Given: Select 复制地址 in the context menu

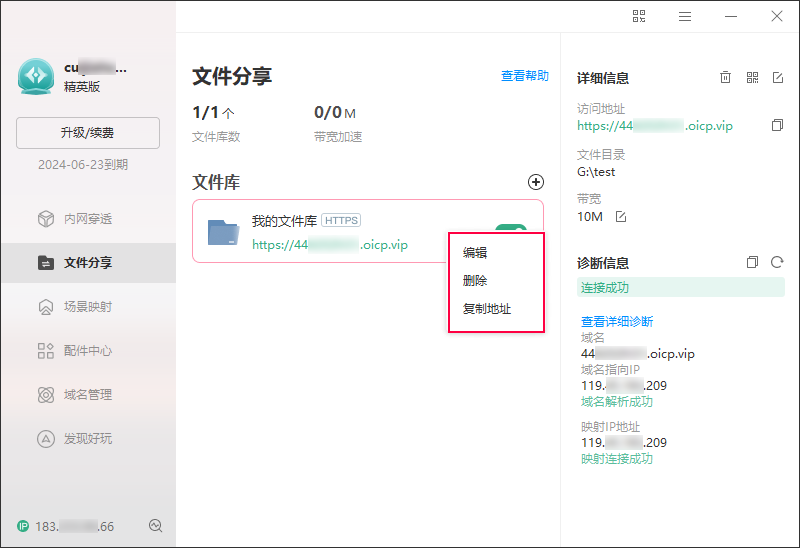Looking at the screenshot, I should [487, 309].
